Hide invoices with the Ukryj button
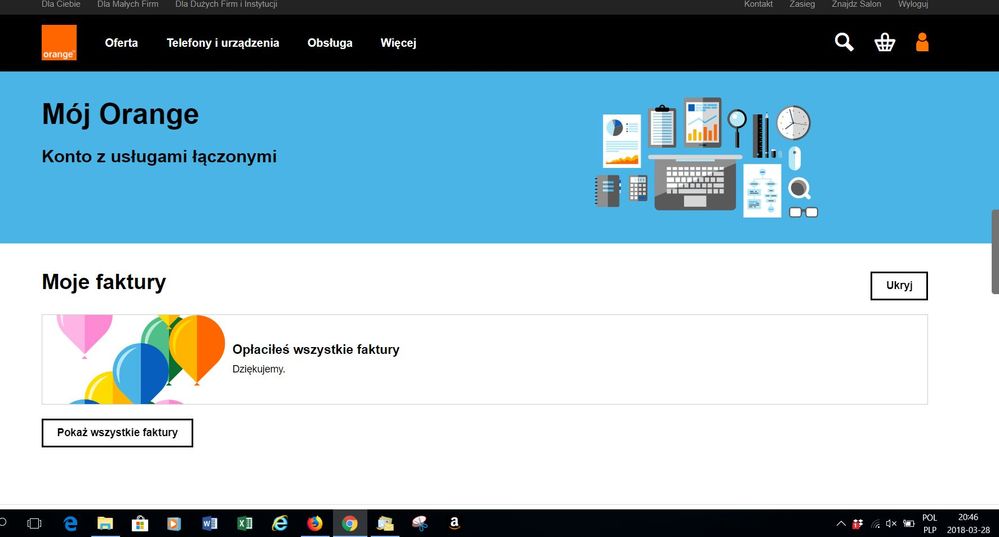This screenshot has height=537, width=999. click(898, 285)
